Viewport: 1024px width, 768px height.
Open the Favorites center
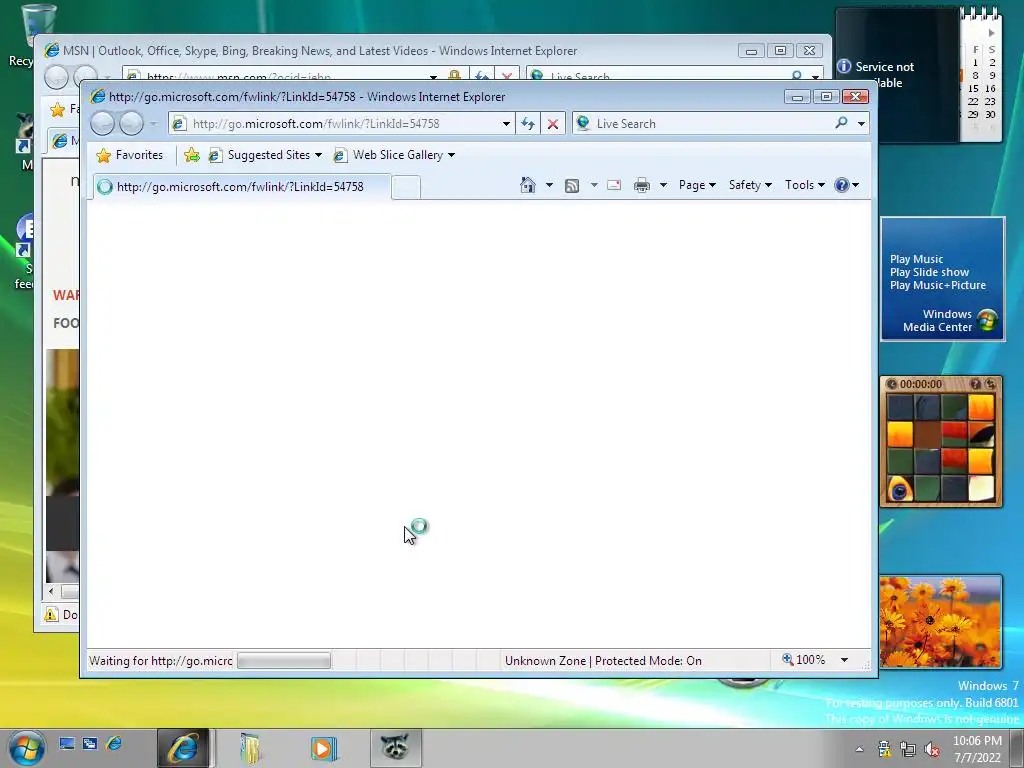coord(129,155)
